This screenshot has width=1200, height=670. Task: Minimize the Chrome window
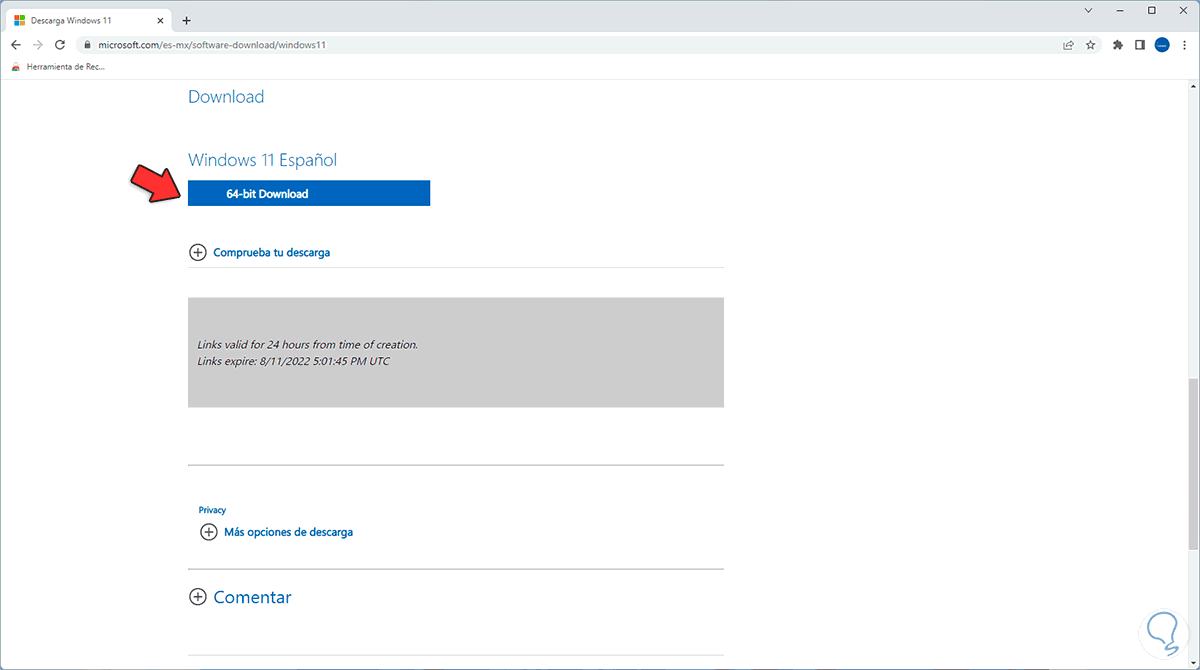click(1121, 10)
